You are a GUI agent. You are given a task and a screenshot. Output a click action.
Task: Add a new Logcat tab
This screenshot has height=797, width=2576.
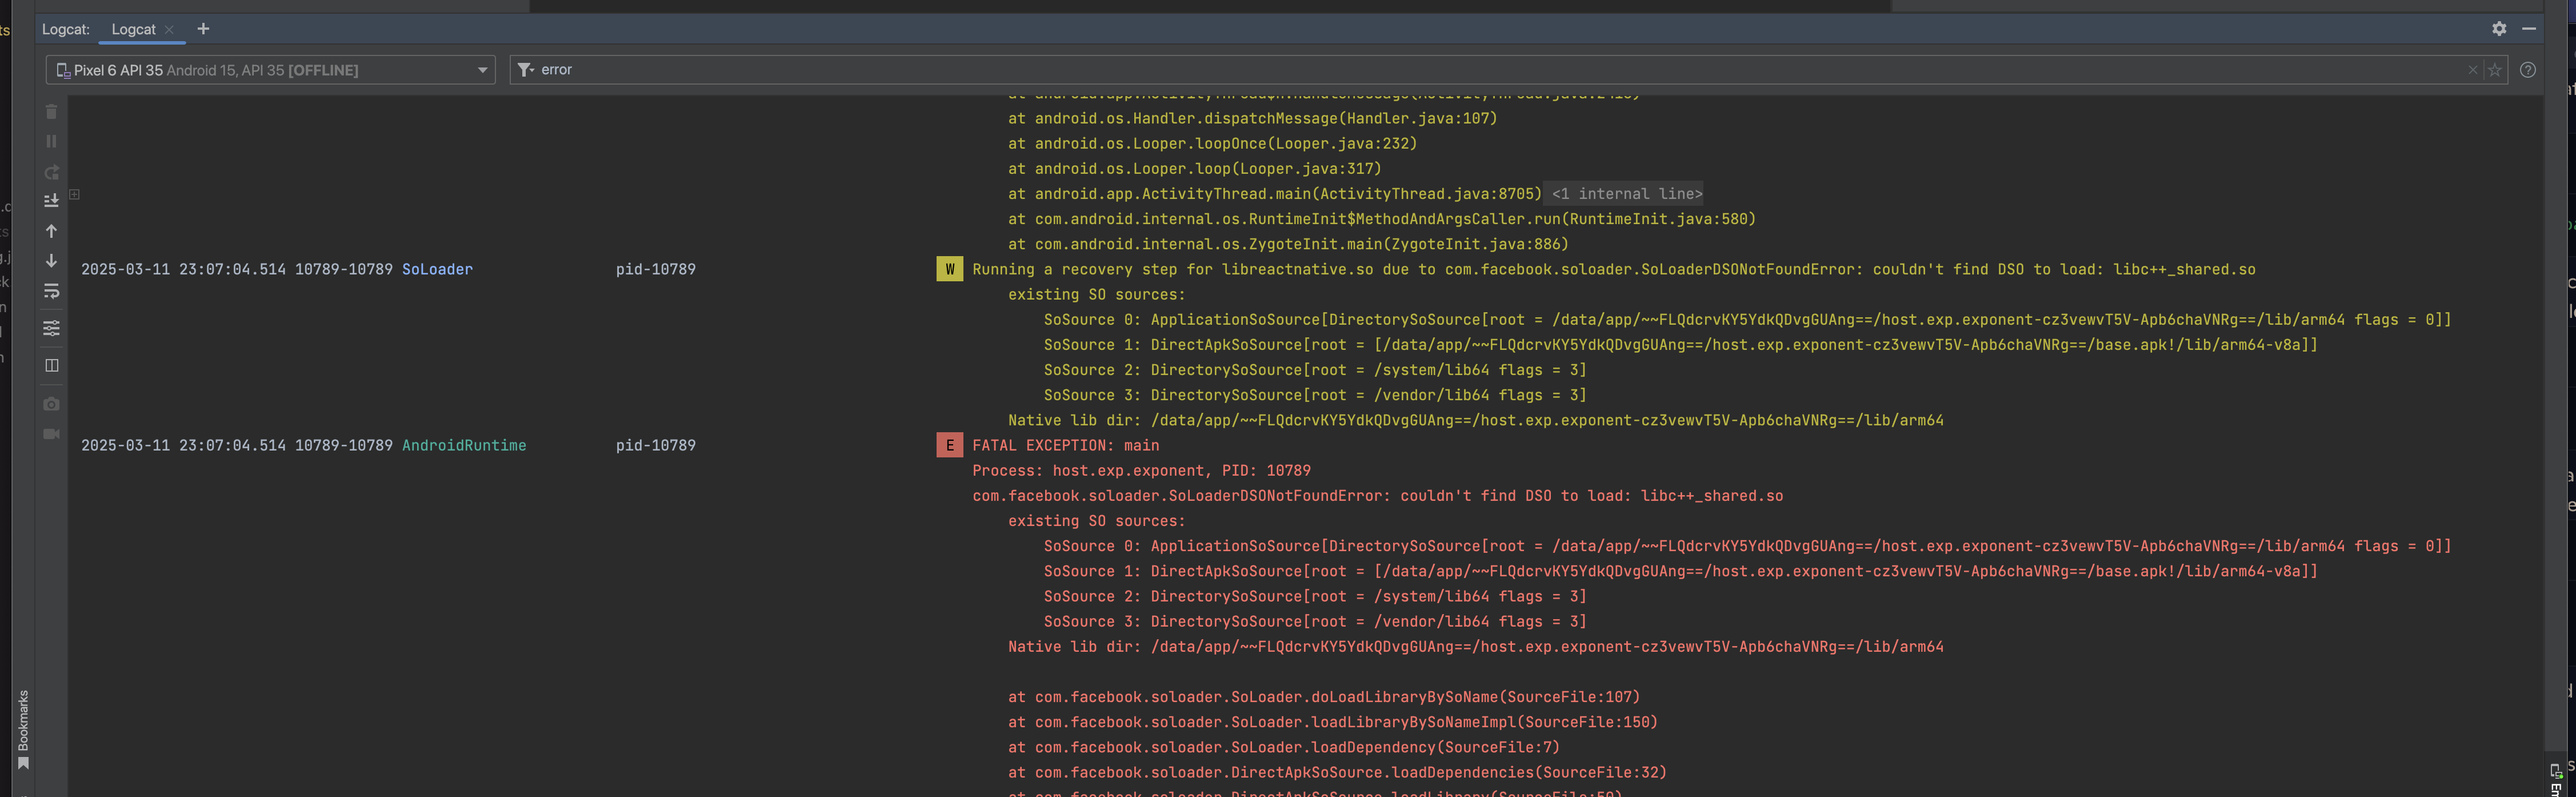(203, 29)
